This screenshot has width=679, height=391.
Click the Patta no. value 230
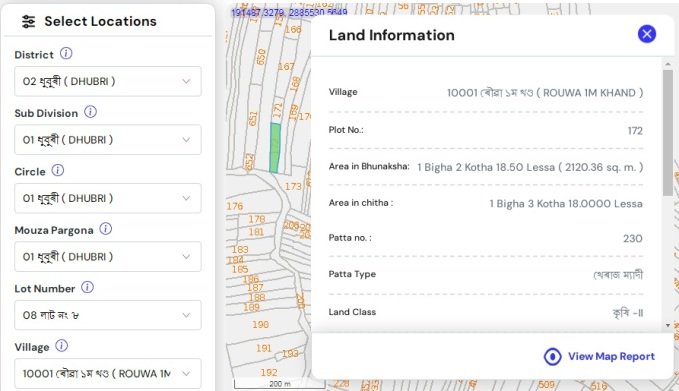point(633,239)
